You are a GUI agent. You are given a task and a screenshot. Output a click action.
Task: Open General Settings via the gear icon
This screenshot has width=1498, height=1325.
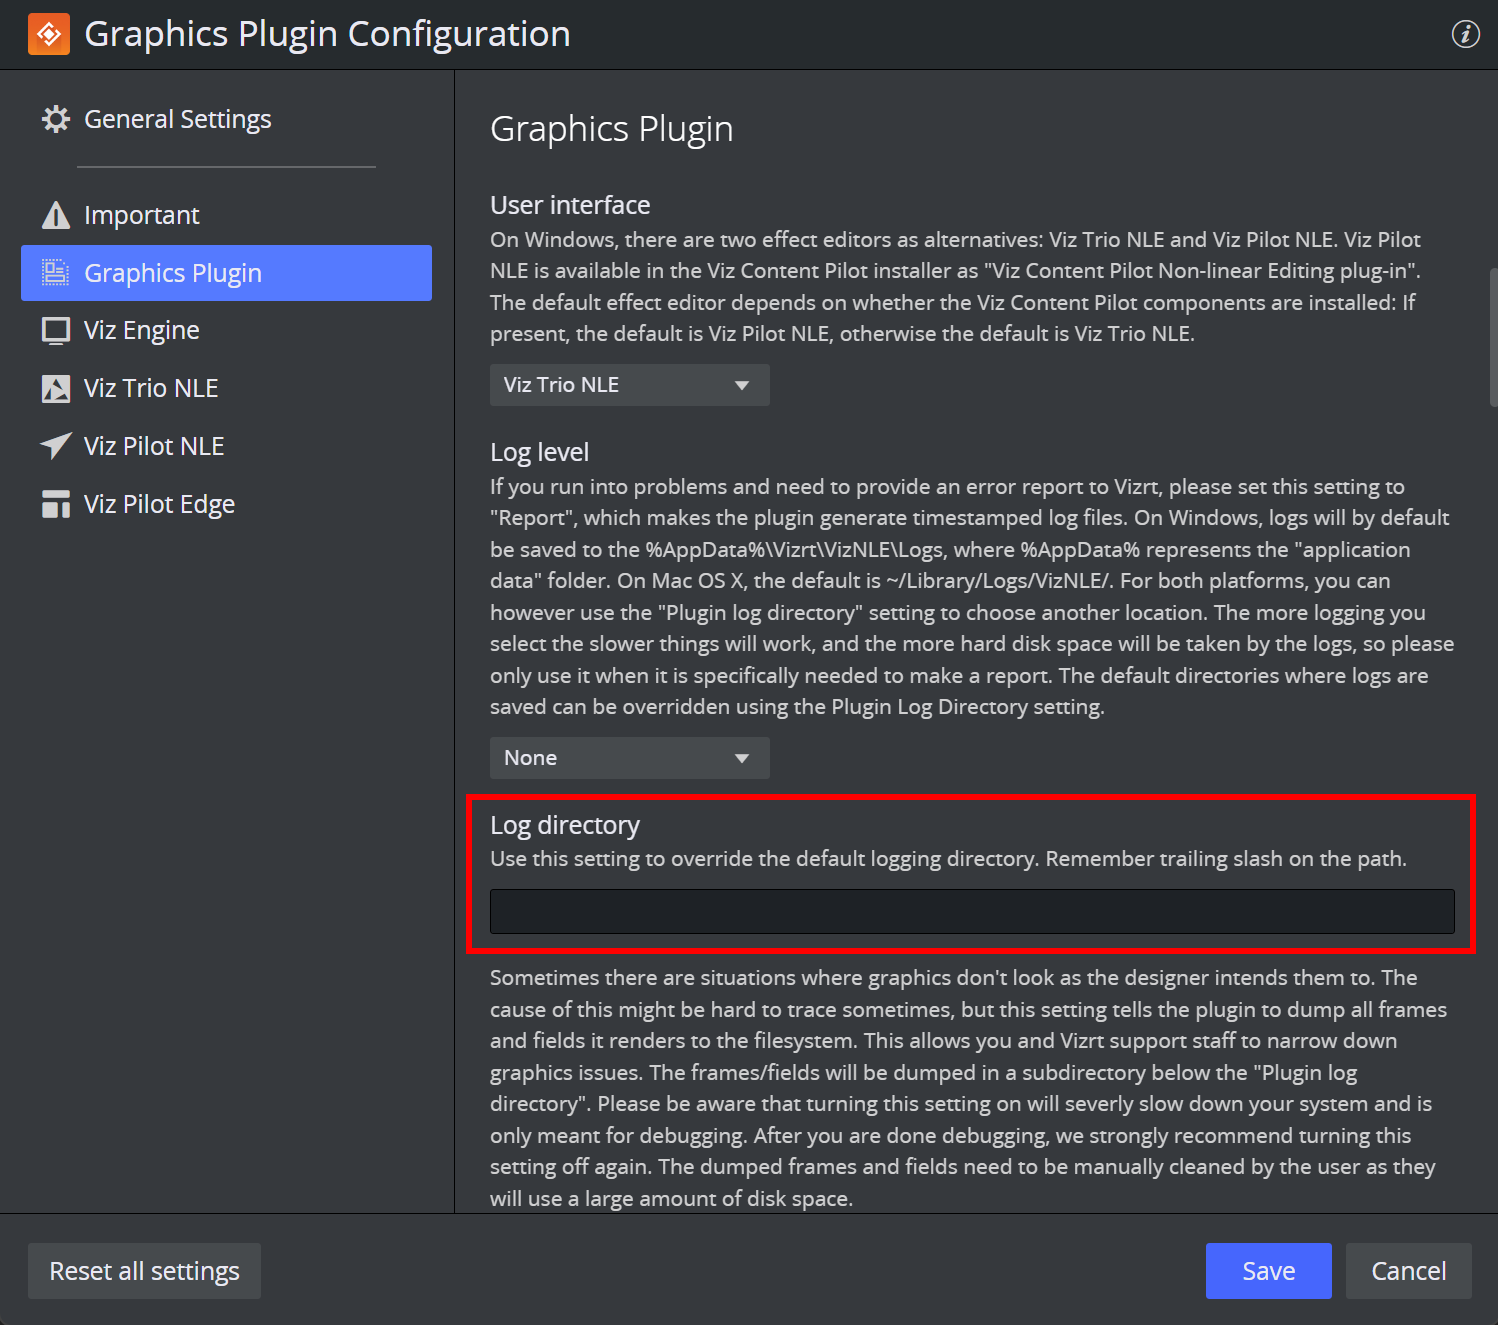tap(57, 118)
